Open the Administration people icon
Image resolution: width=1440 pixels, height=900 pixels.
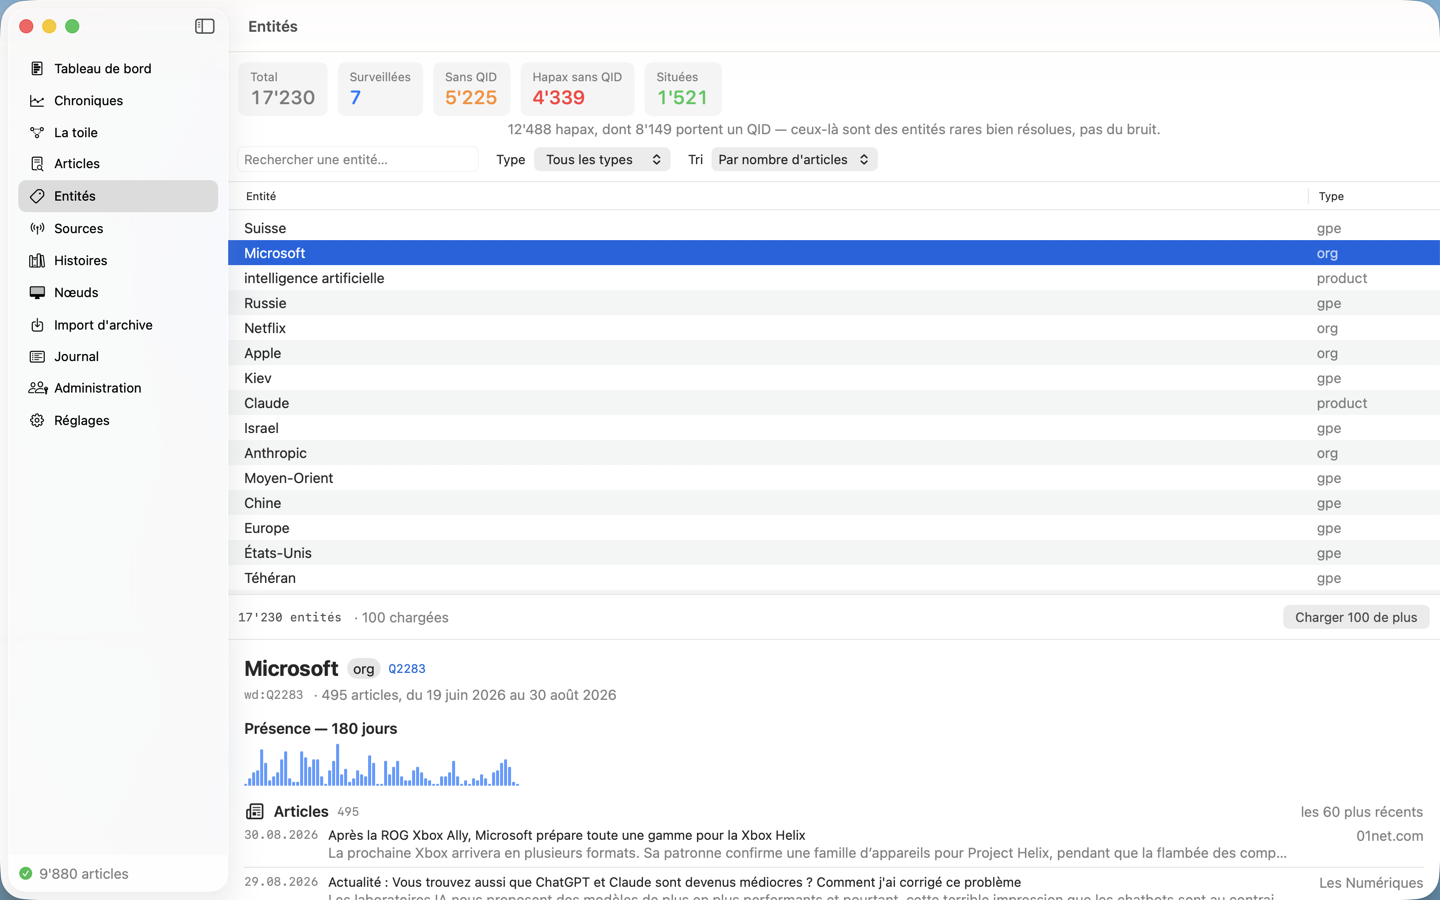38,388
